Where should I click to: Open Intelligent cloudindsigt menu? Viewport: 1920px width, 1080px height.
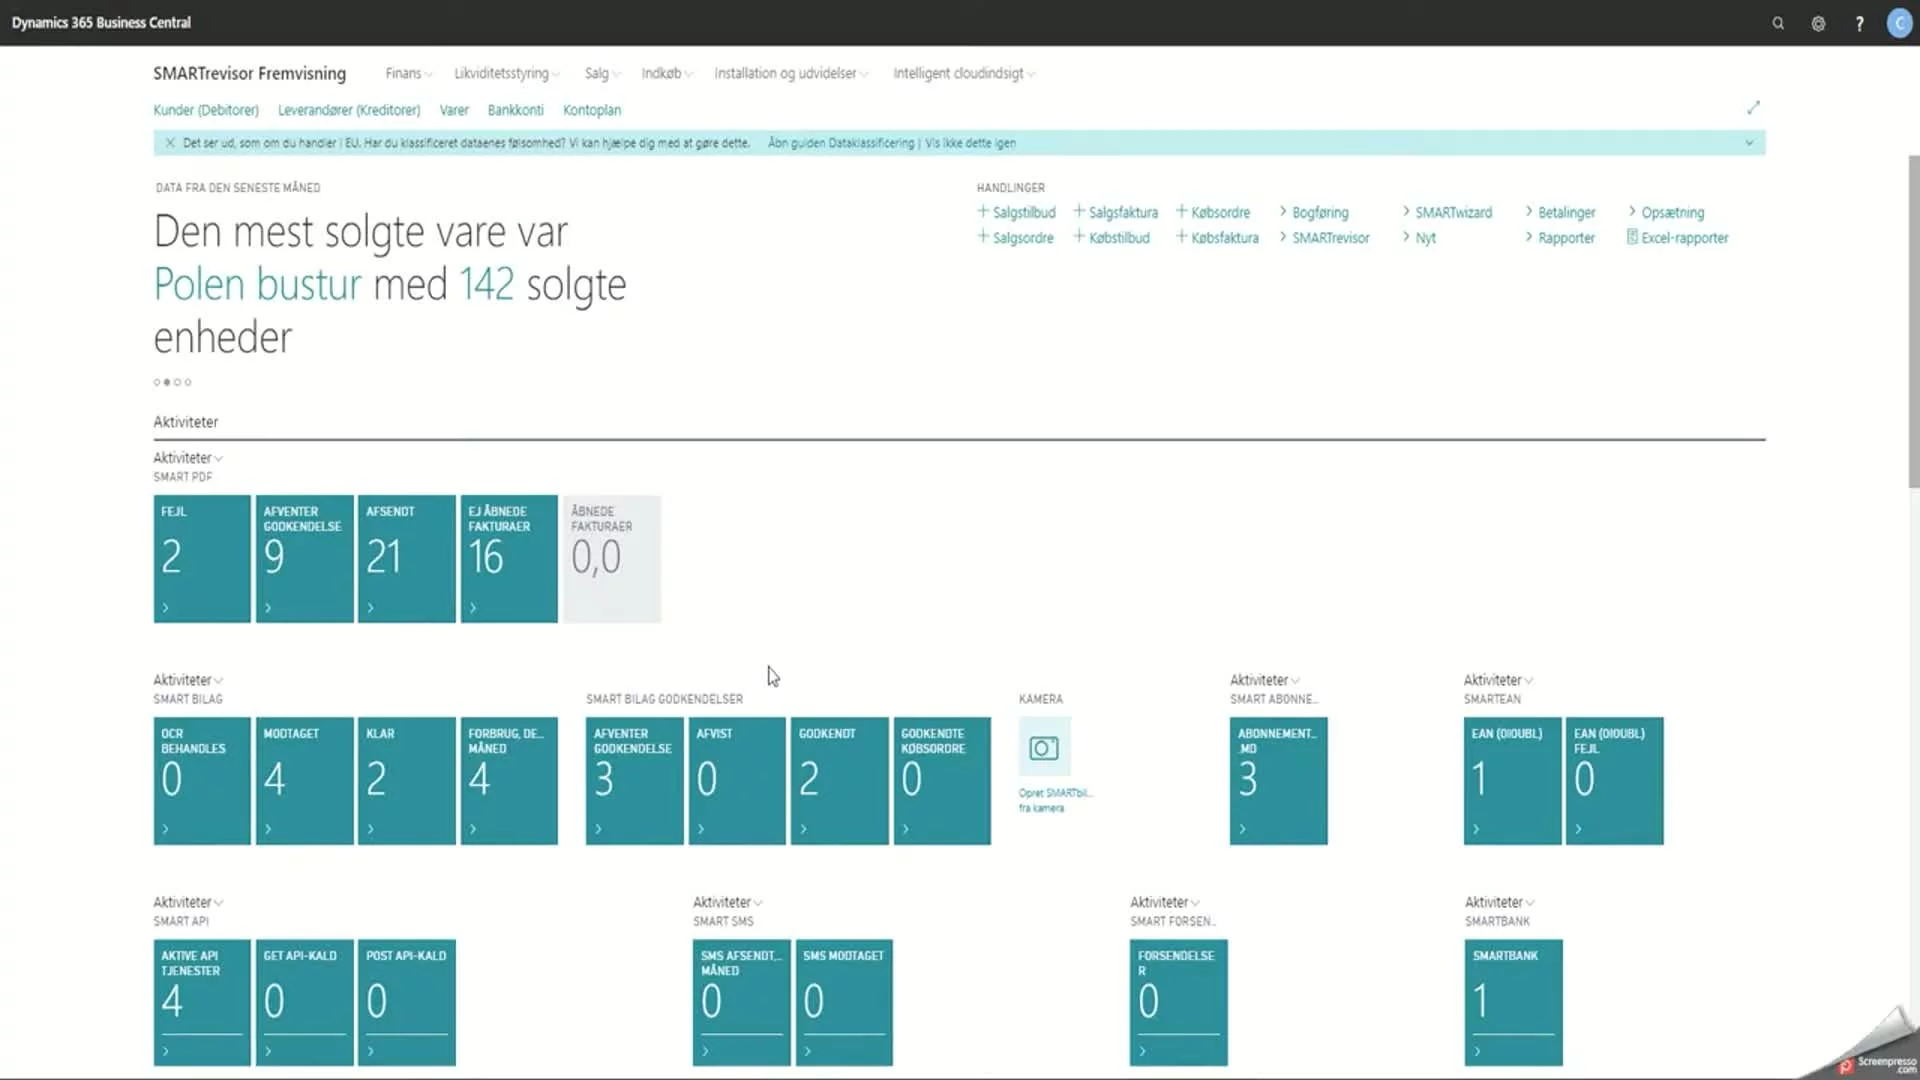963,73
